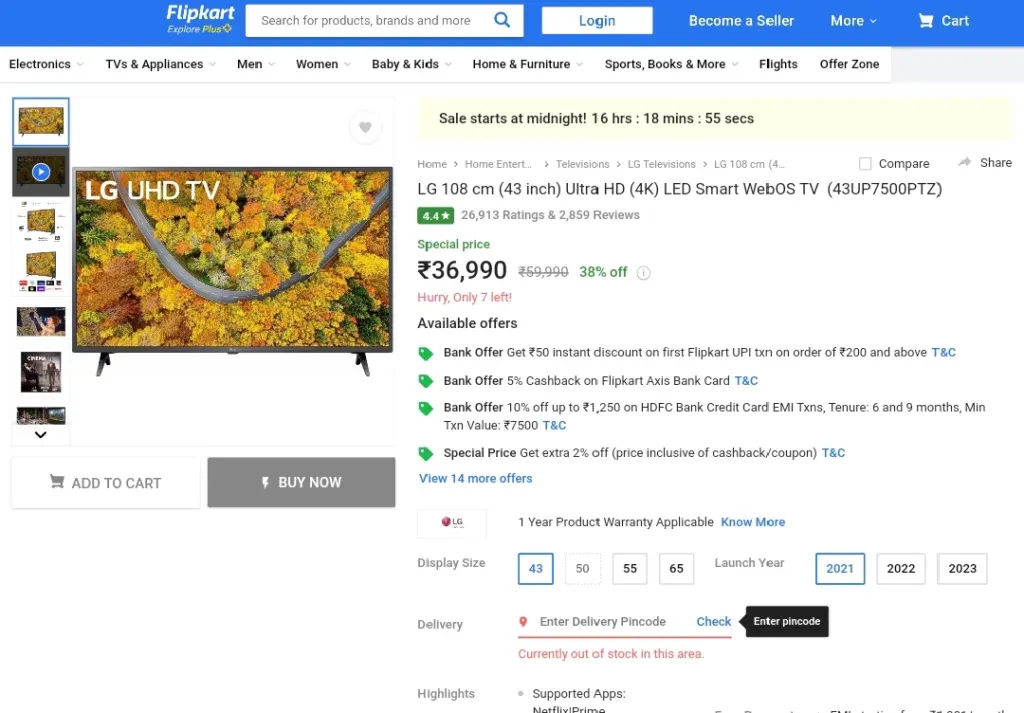Click the Share arrow icon
Viewport: 1024px width, 713px height.
point(965,162)
